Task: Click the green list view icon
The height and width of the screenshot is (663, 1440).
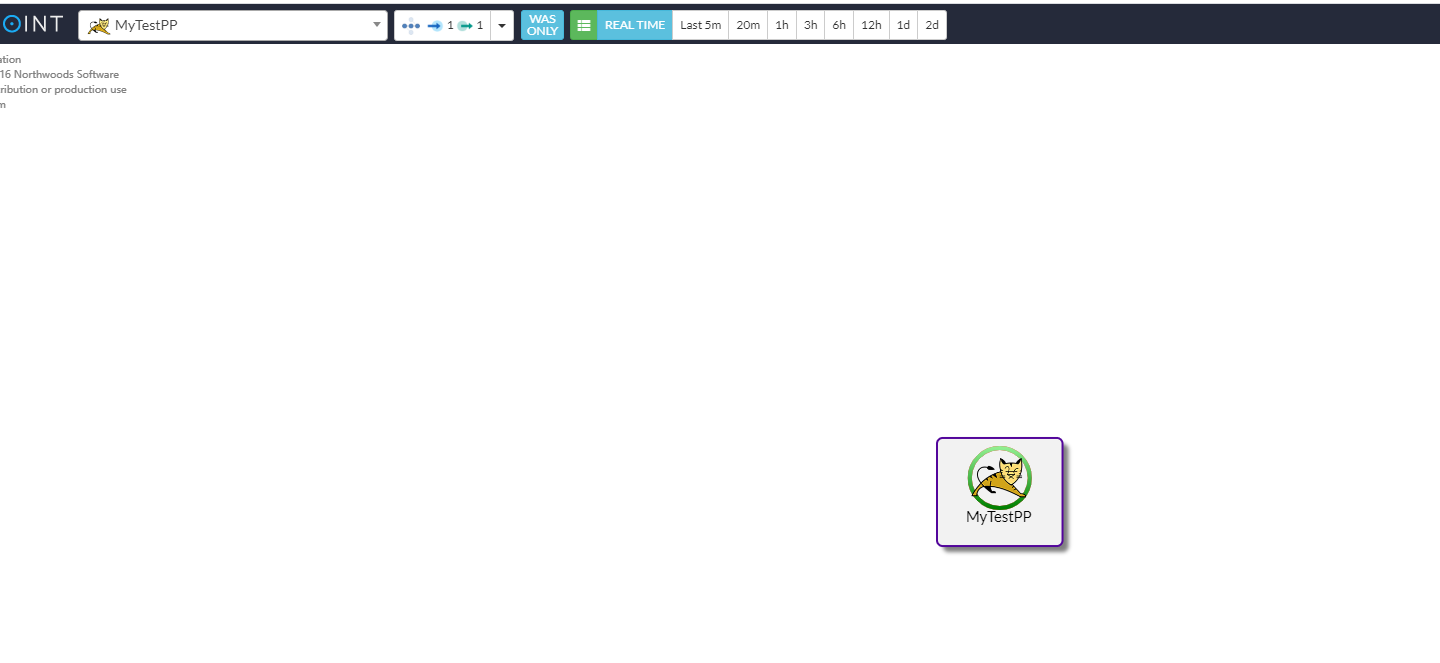Action: click(x=584, y=26)
